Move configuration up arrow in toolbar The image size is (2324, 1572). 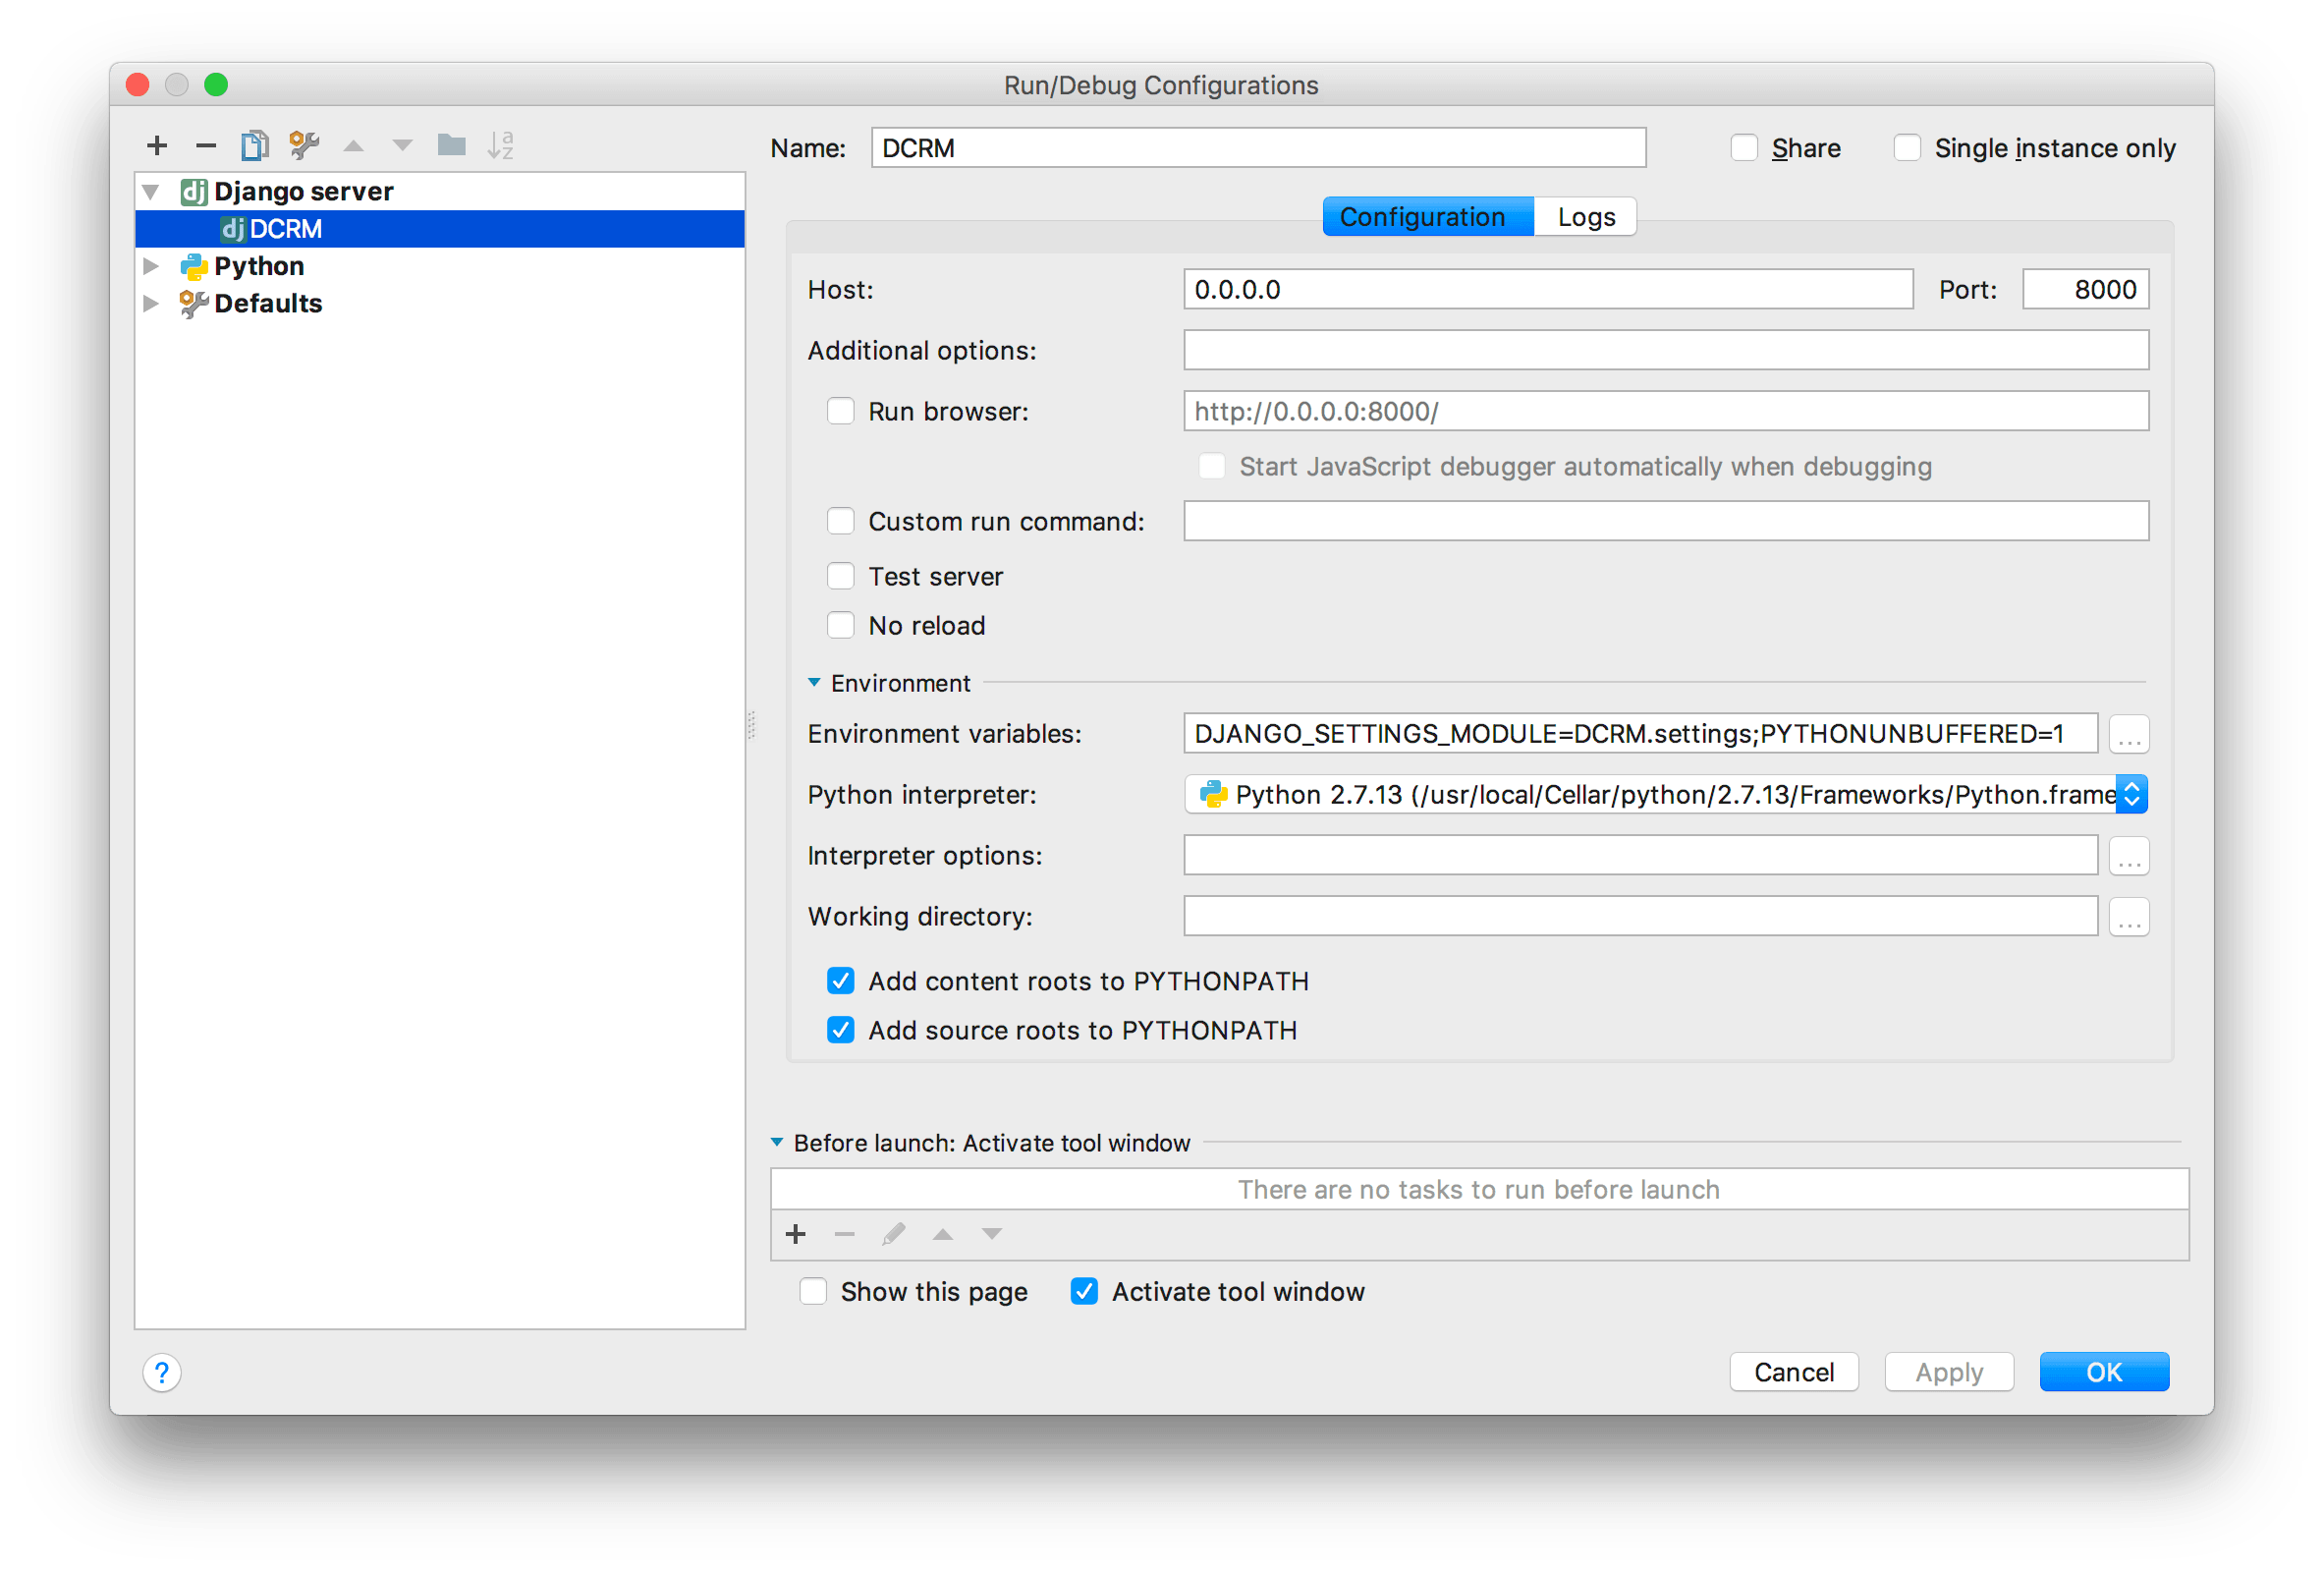pos(353,146)
